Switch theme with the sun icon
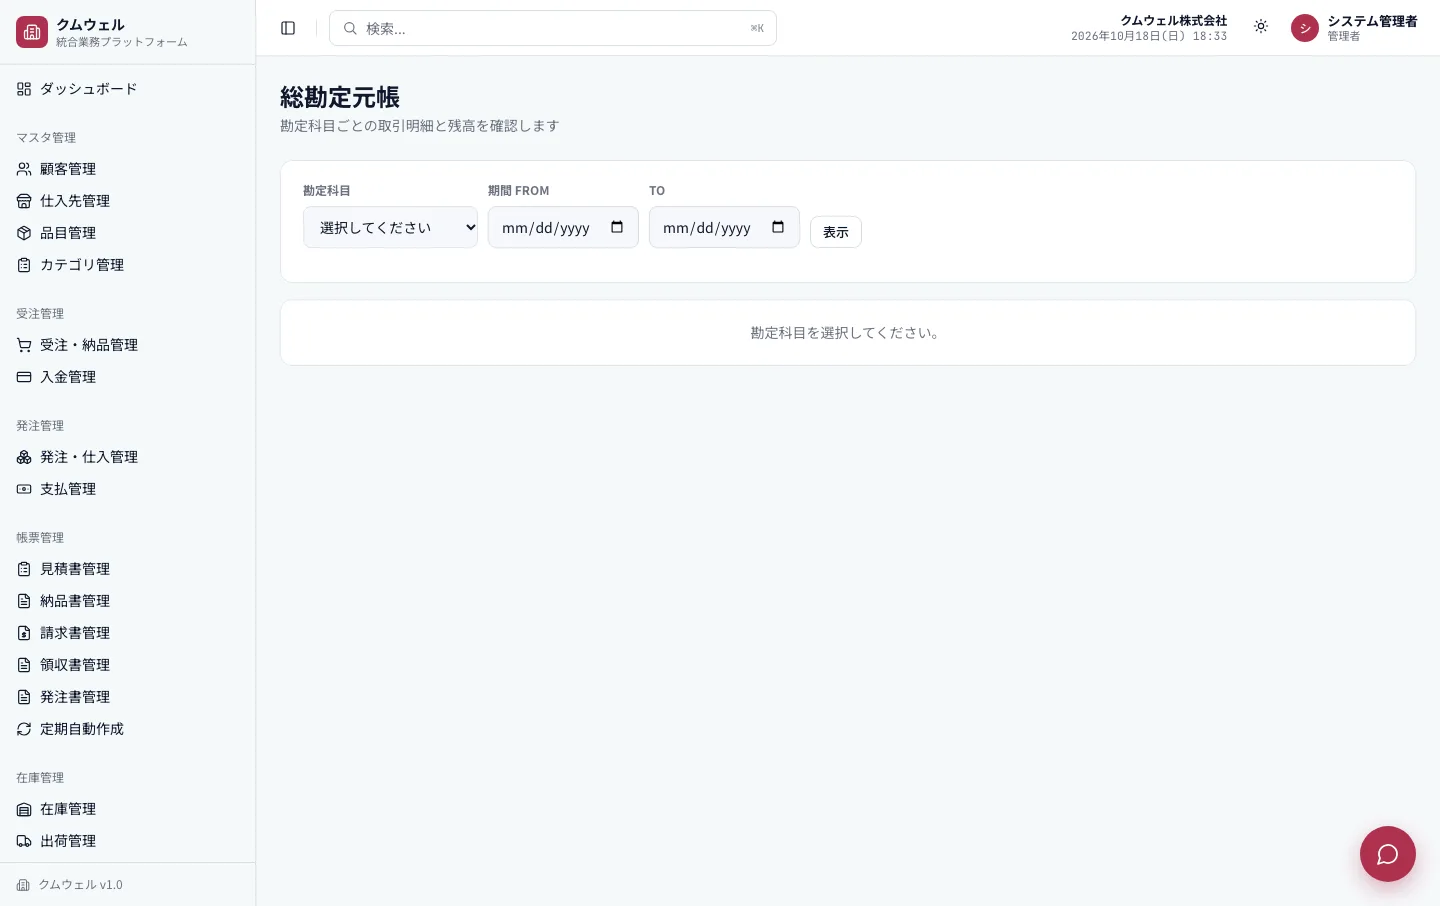 coord(1261,27)
